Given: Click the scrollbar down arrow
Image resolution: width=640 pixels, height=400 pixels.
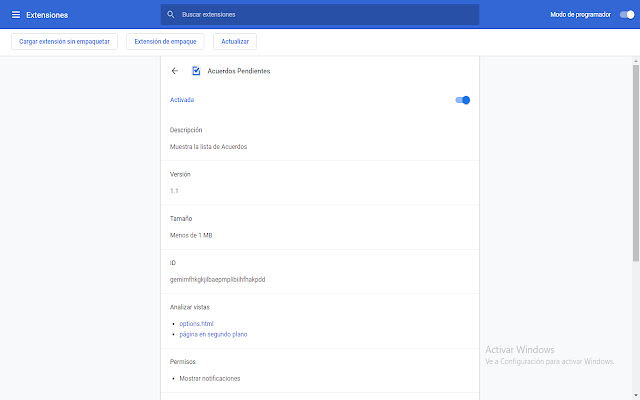Looking at the screenshot, I should point(636,396).
